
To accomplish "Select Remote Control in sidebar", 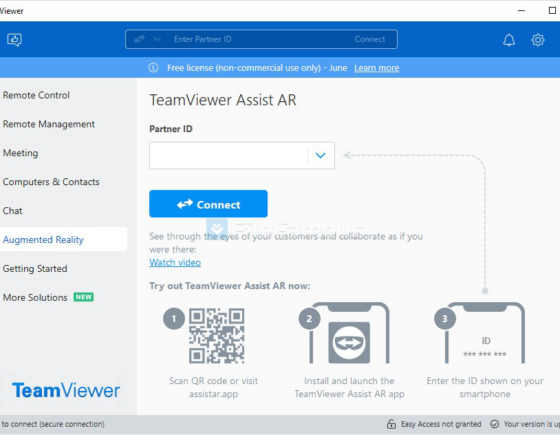I will [36, 95].
